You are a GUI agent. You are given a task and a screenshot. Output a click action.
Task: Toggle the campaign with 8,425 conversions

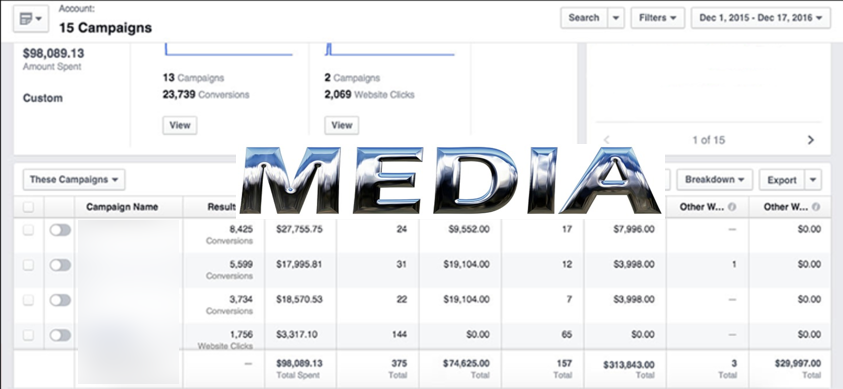point(60,230)
